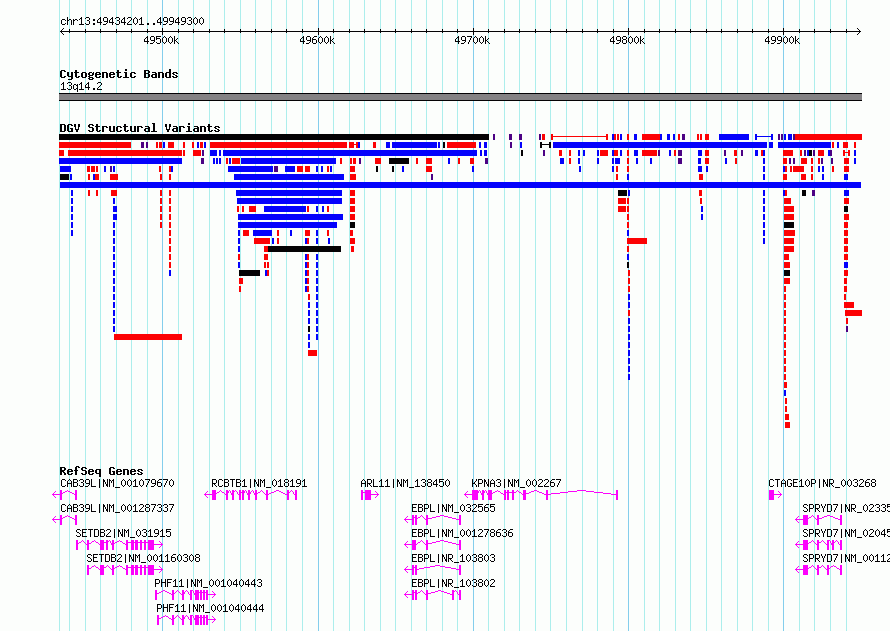The height and width of the screenshot is (631, 890).
Task: Open the KPNA3|NM_002267 gene label
Action: 517,483
